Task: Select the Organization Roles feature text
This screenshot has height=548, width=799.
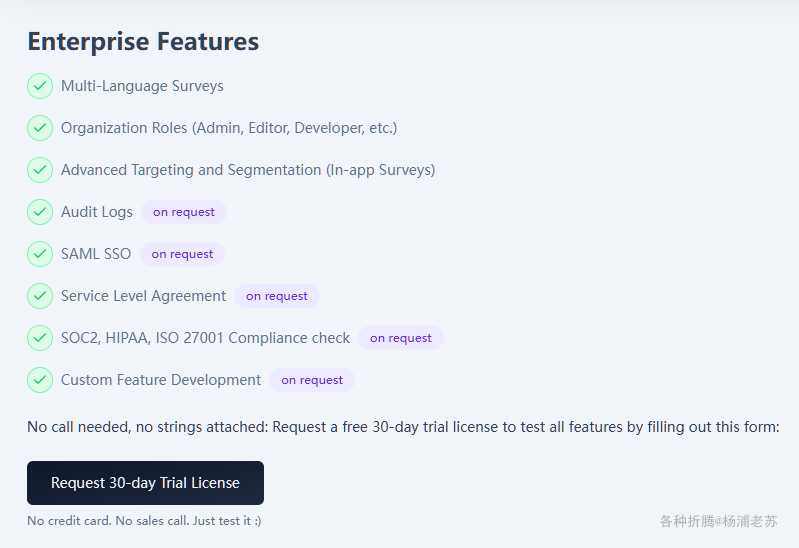Action: (x=229, y=128)
